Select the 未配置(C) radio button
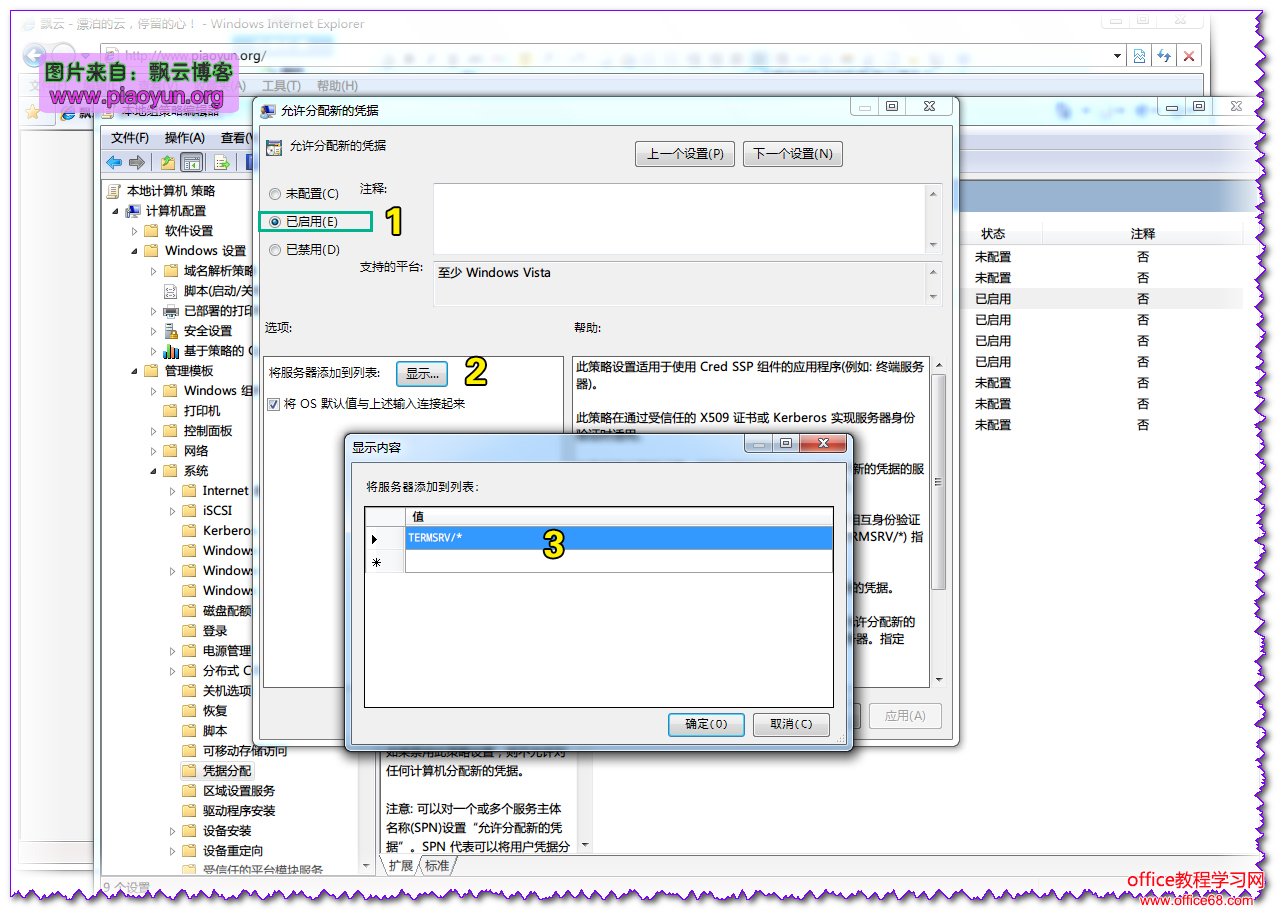Viewport: 1283px width, 917px height. coord(275,194)
